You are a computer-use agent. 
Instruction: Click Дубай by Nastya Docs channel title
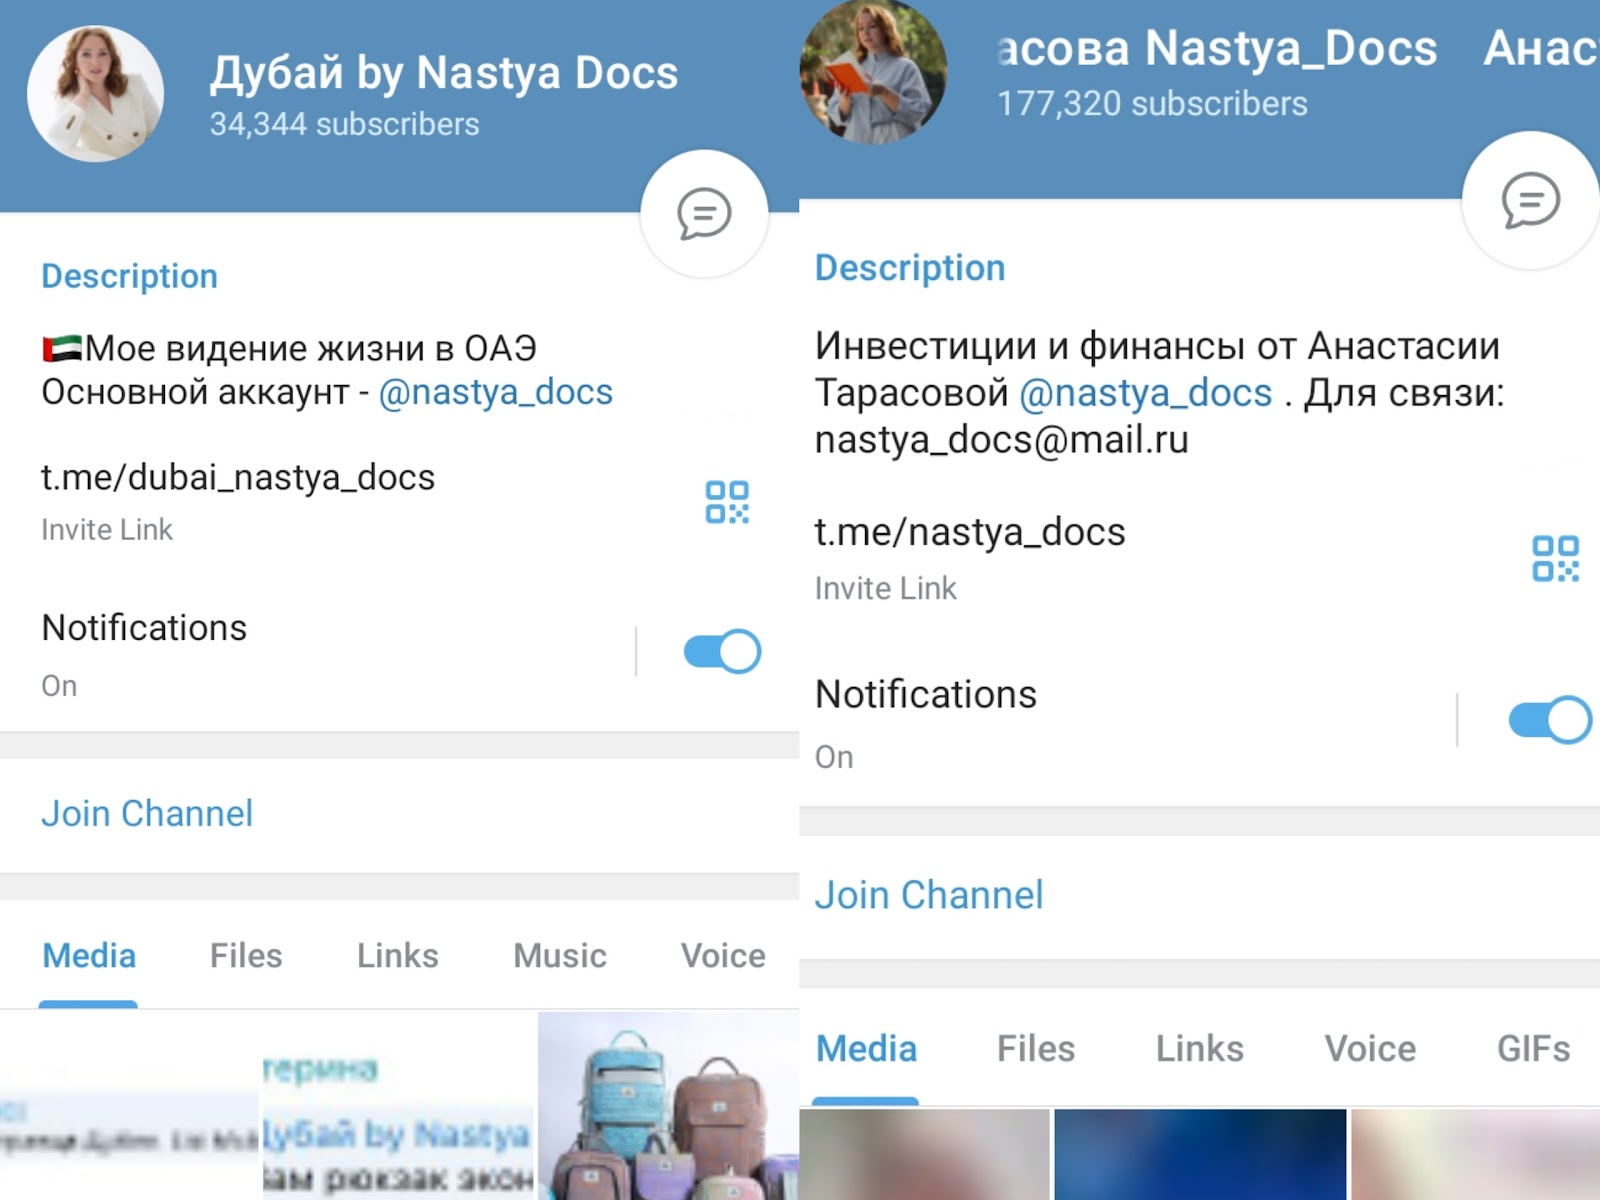coord(444,73)
